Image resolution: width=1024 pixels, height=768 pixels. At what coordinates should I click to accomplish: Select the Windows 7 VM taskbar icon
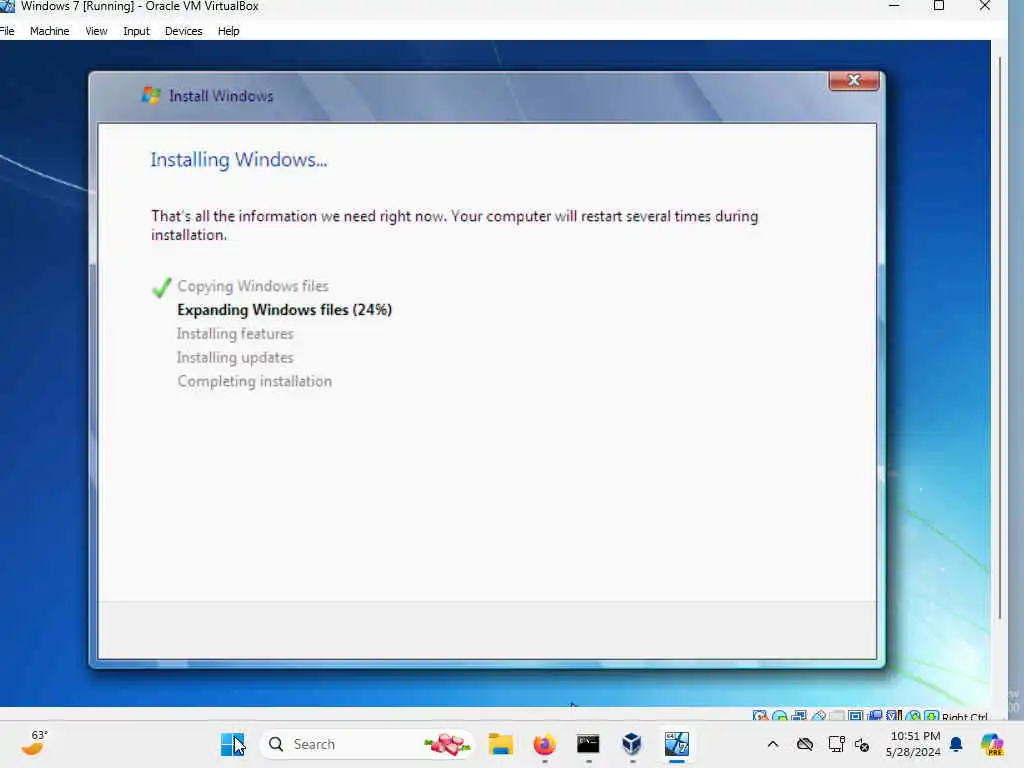tap(677, 744)
